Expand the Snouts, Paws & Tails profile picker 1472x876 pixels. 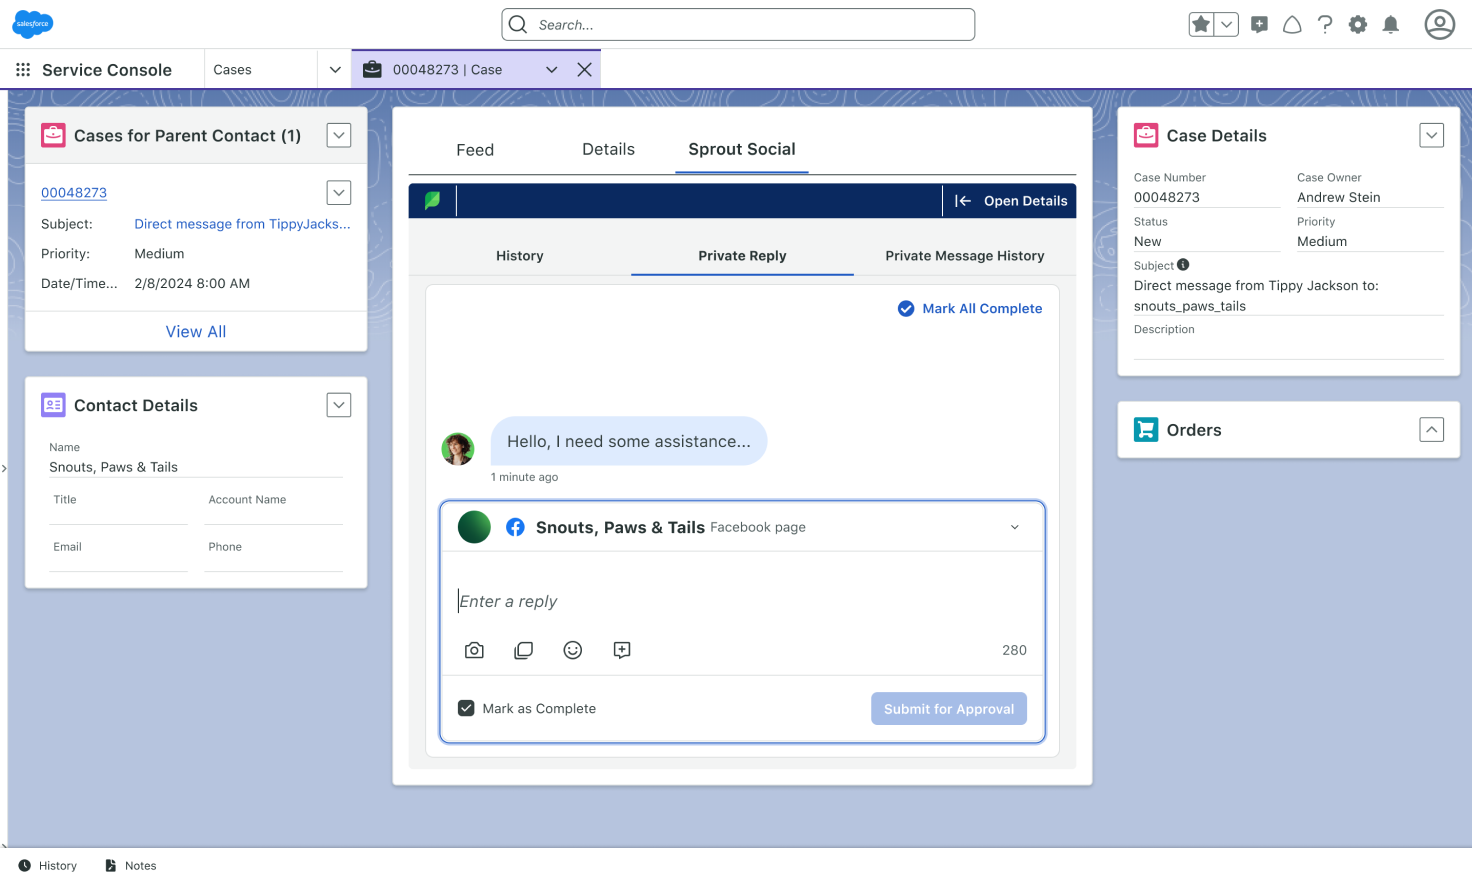point(1015,527)
